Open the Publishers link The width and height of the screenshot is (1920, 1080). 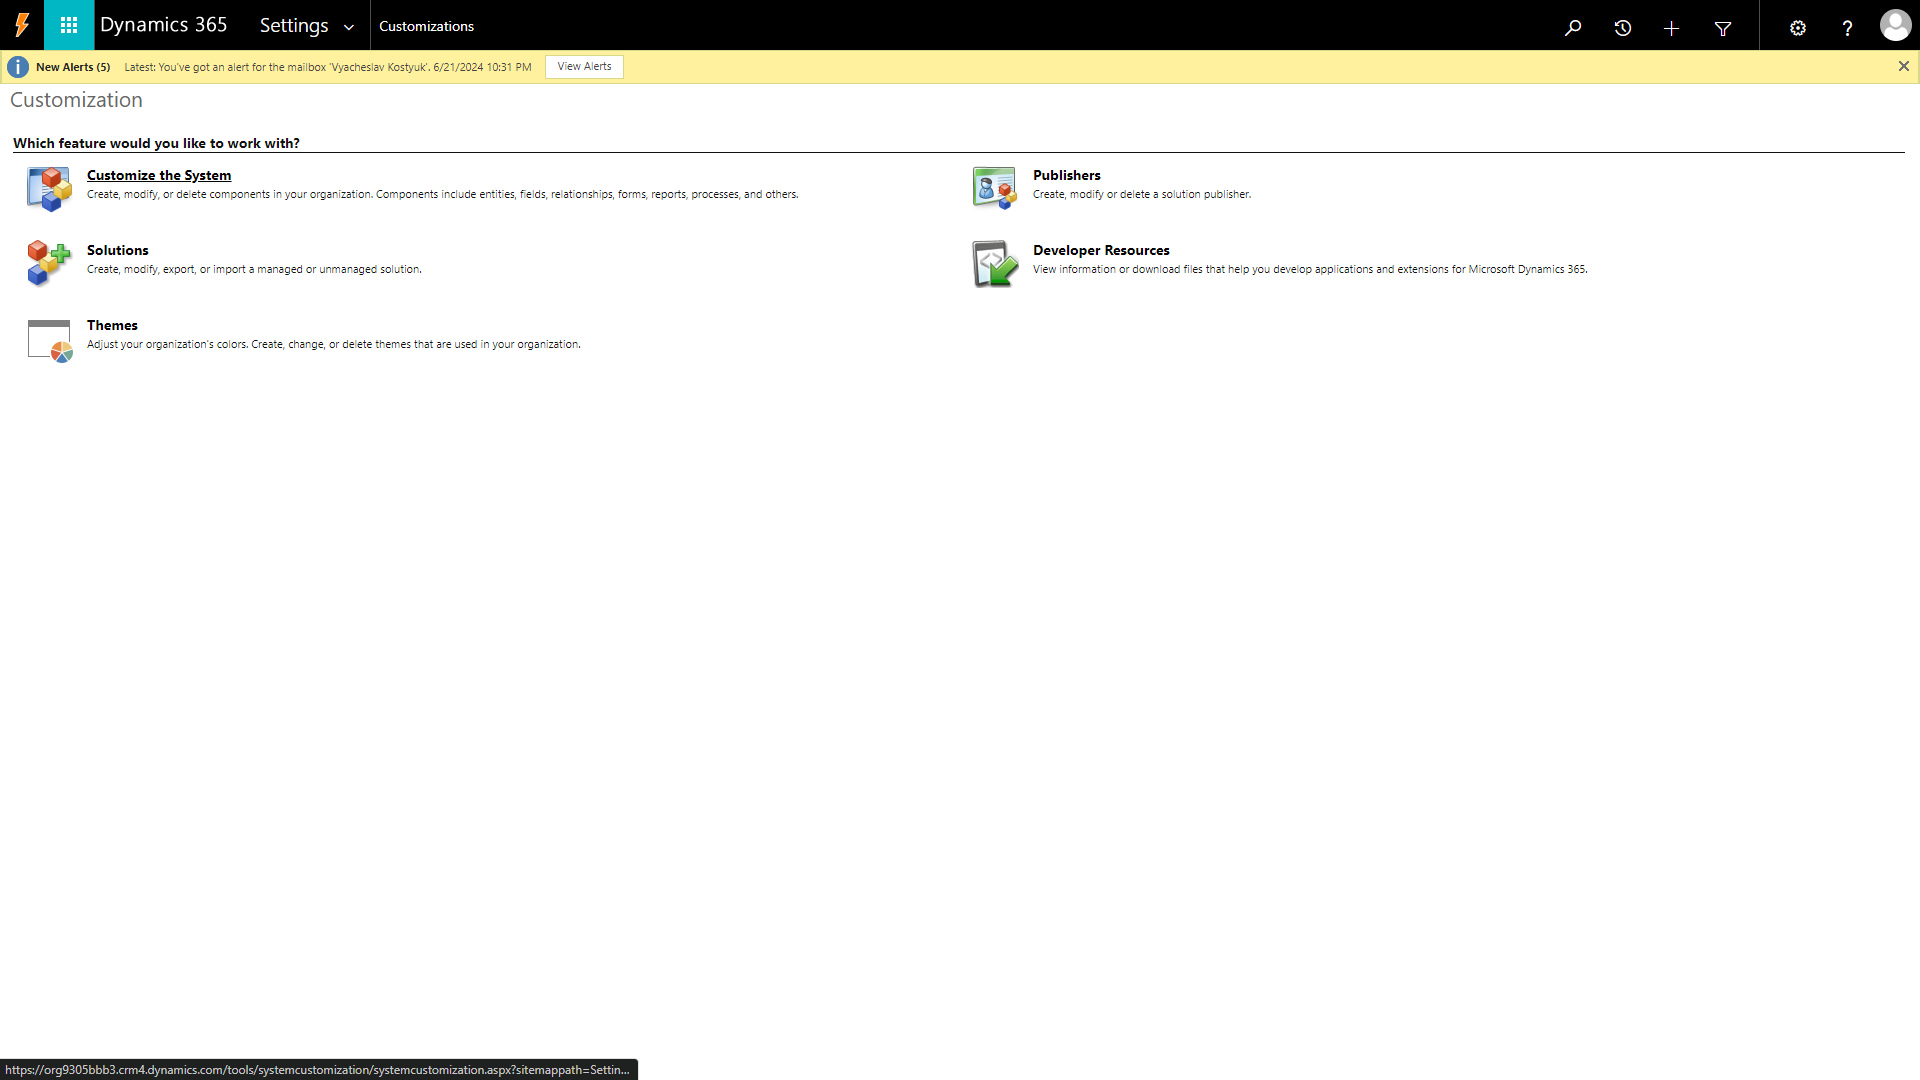(1066, 175)
